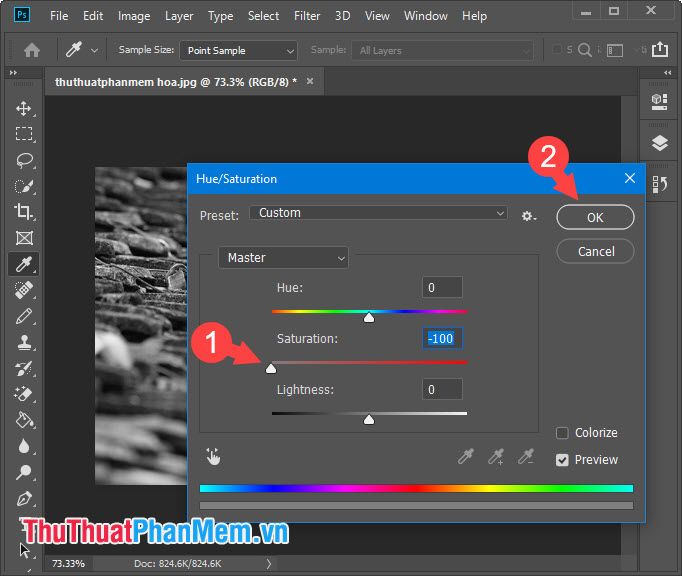This screenshot has width=682, height=576.
Task: Enable the Colorize checkbox
Action: point(562,433)
